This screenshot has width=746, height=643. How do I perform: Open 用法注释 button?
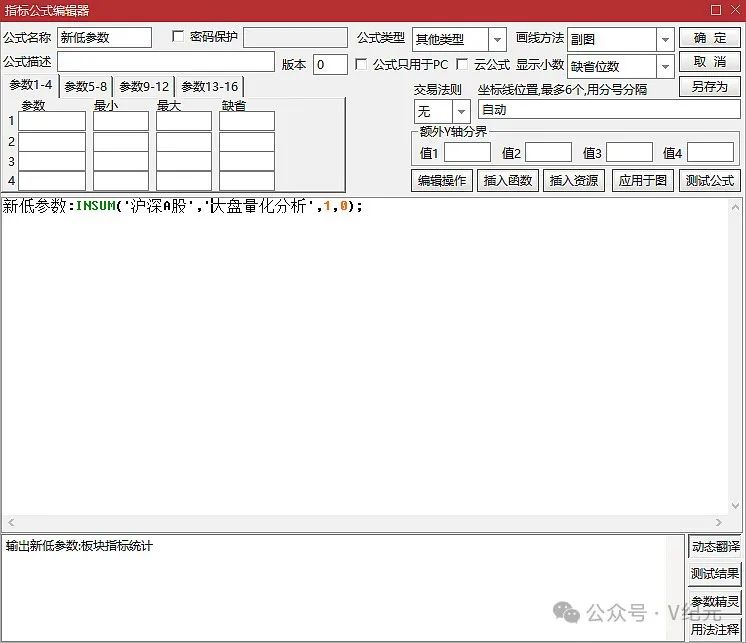(x=715, y=629)
